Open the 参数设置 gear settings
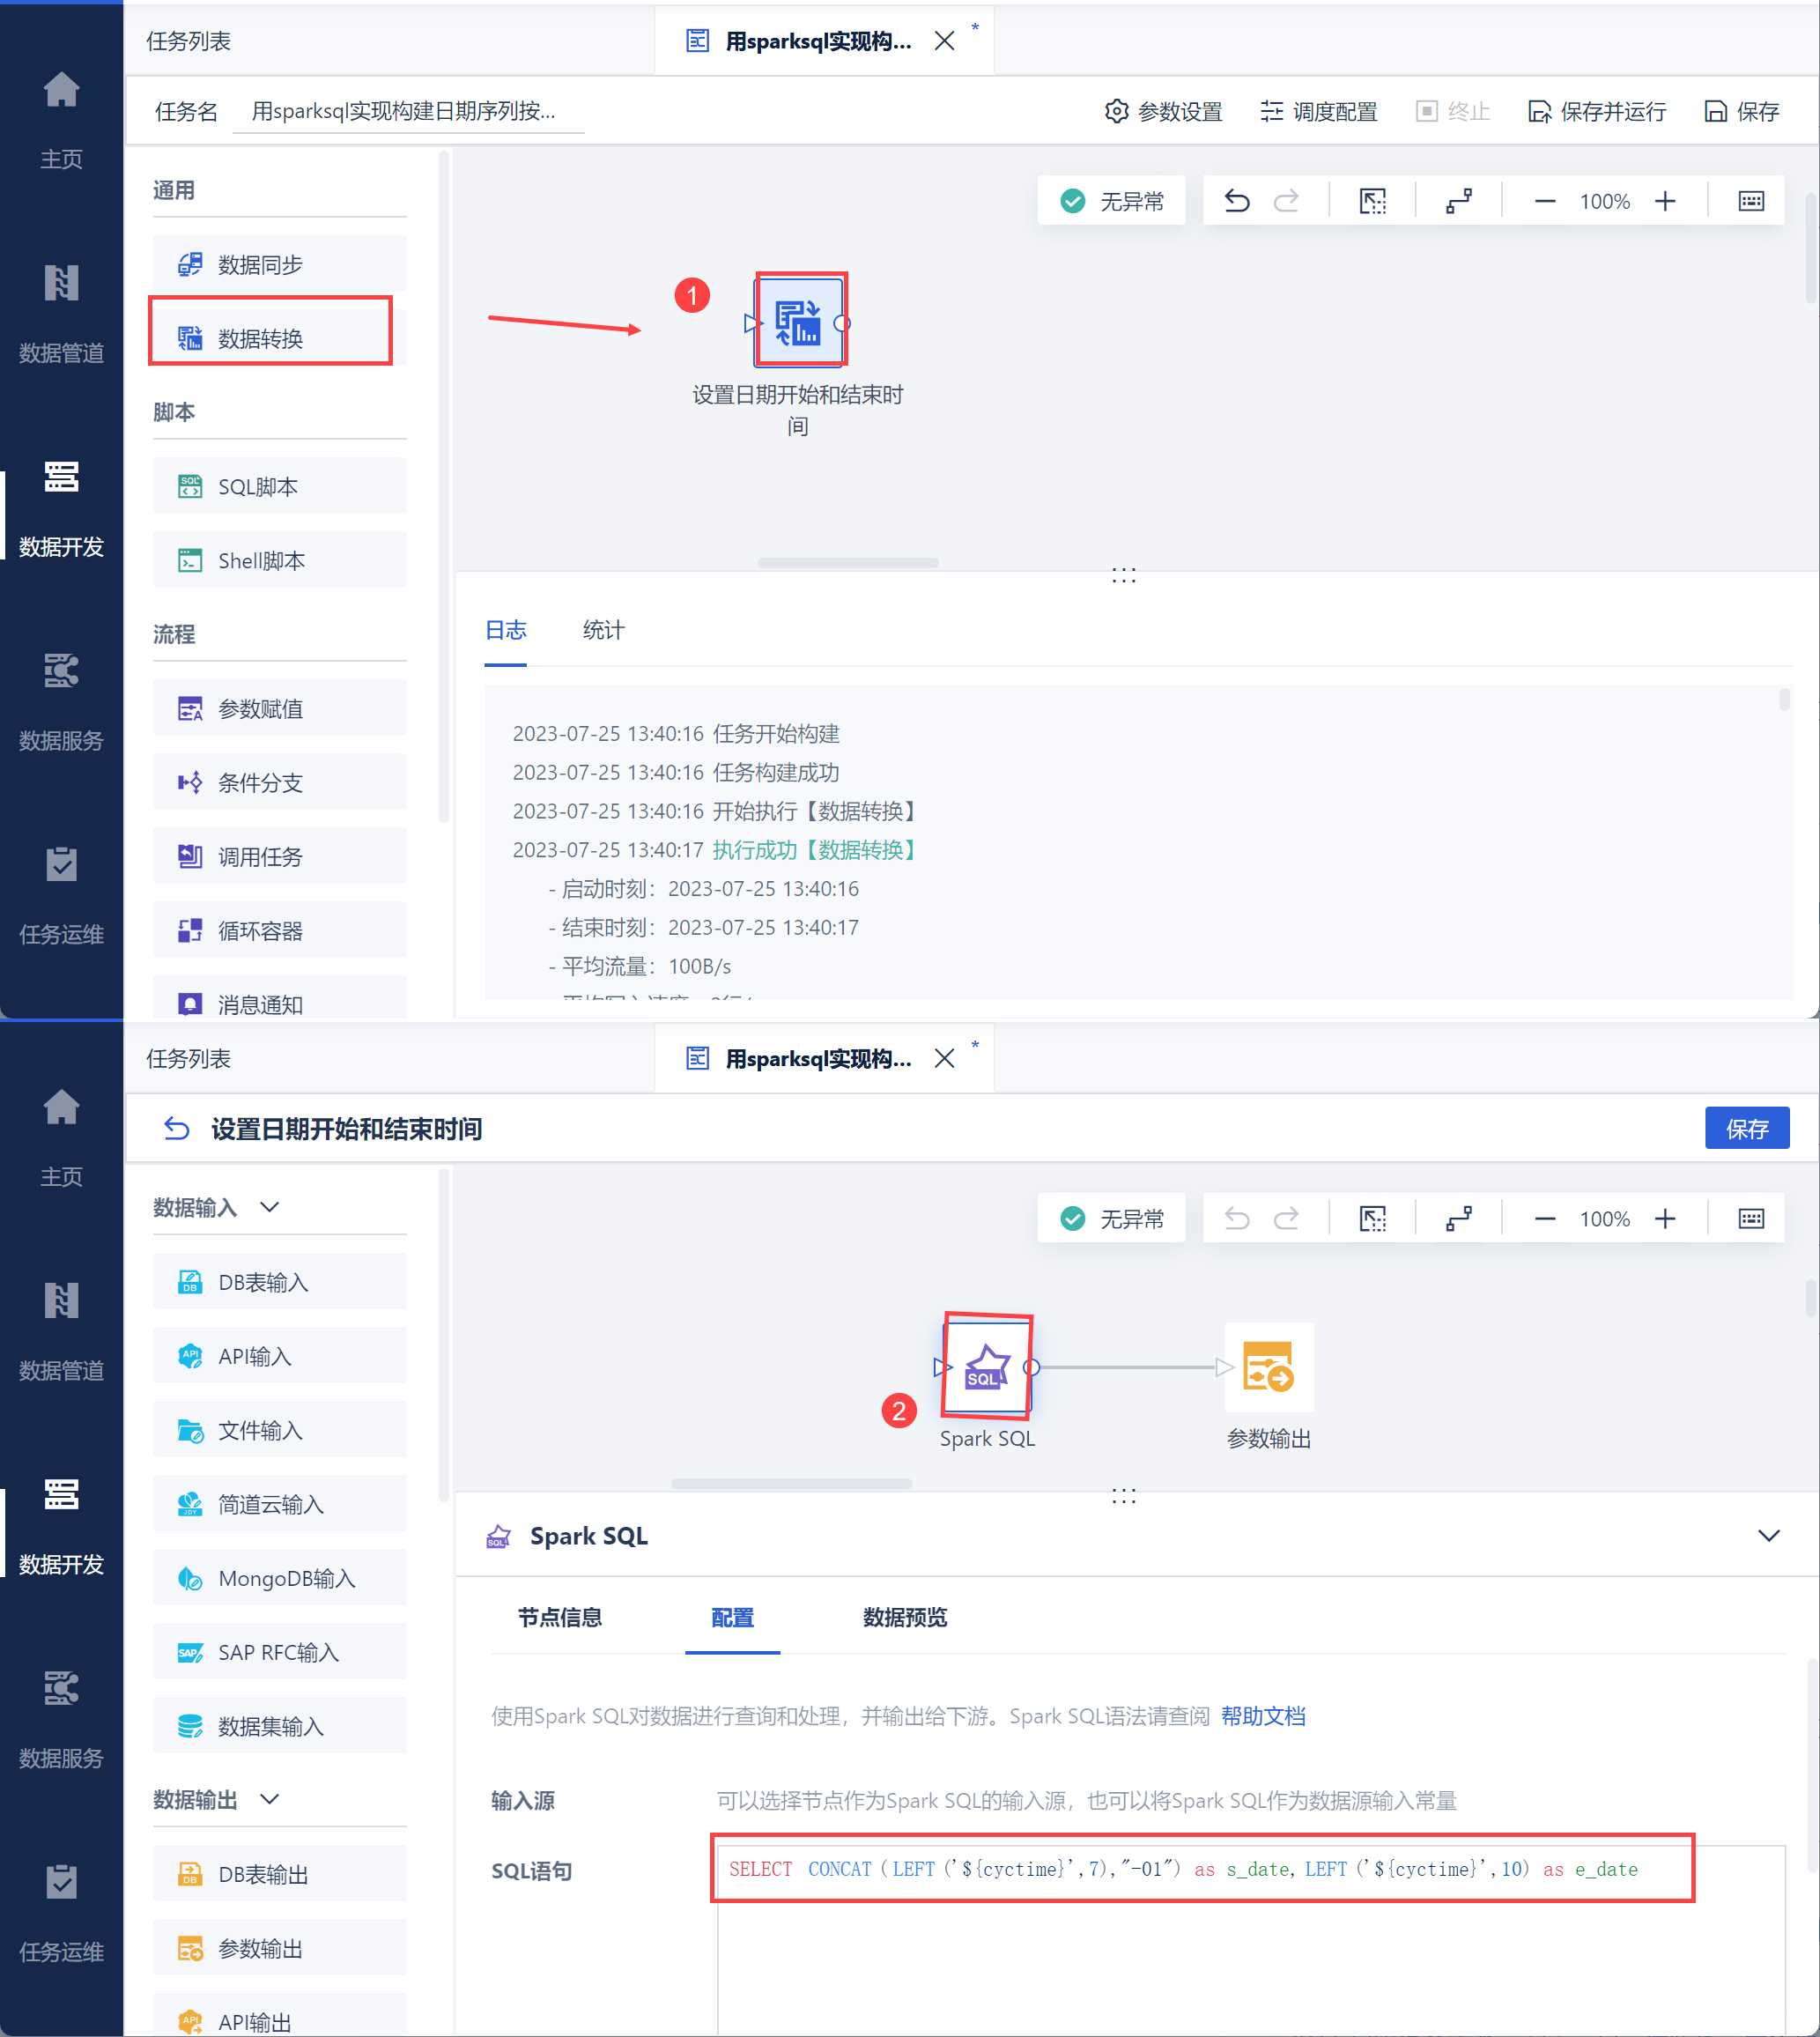The width and height of the screenshot is (1820, 2037). click(1164, 111)
